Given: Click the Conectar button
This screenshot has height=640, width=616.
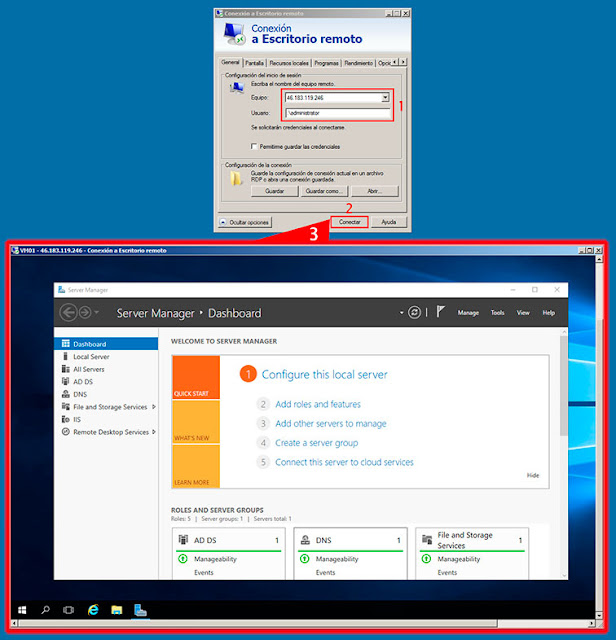Looking at the screenshot, I should pyautogui.click(x=349, y=222).
